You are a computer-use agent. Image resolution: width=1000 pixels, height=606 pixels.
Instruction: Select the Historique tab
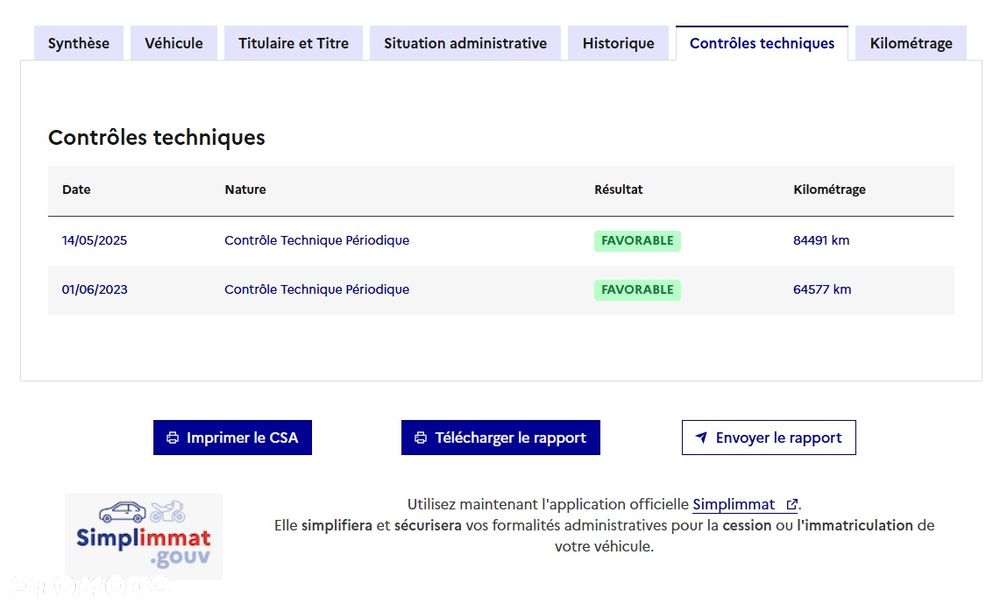618,43
